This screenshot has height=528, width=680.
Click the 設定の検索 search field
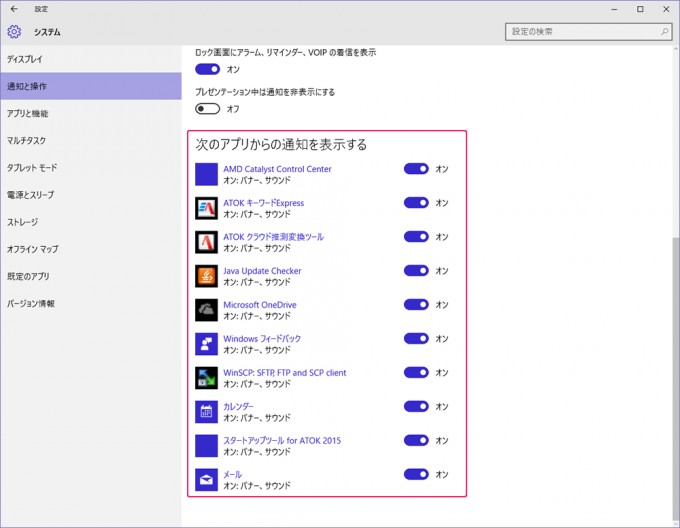[x=588, y=32]
